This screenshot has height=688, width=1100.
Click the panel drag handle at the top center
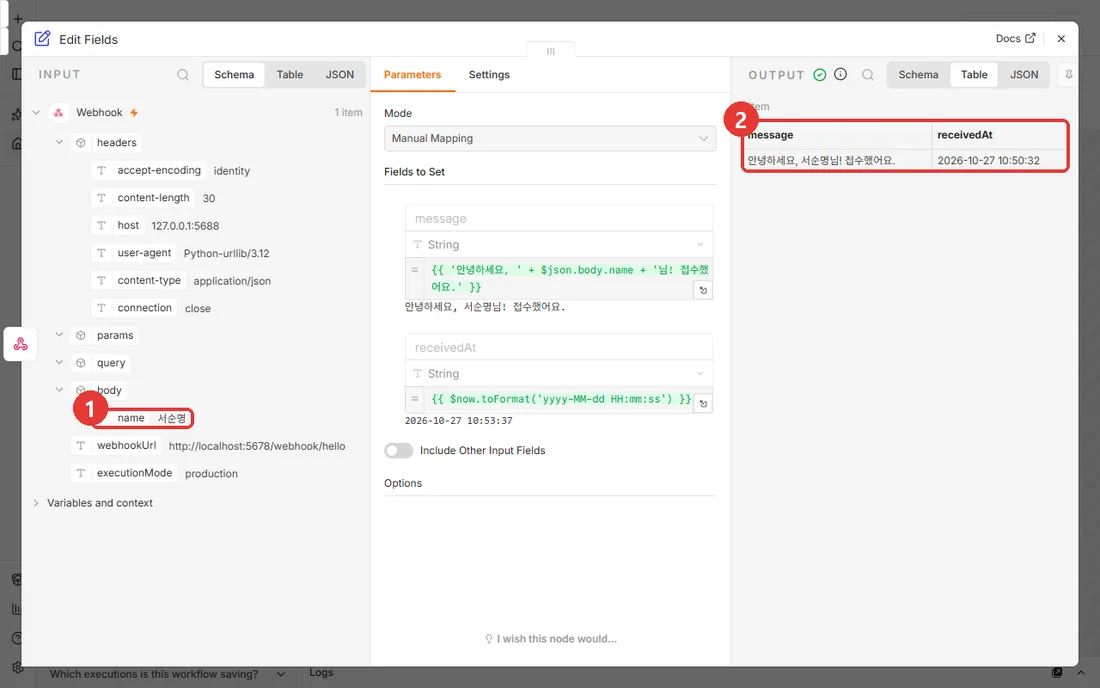point(551,51)
